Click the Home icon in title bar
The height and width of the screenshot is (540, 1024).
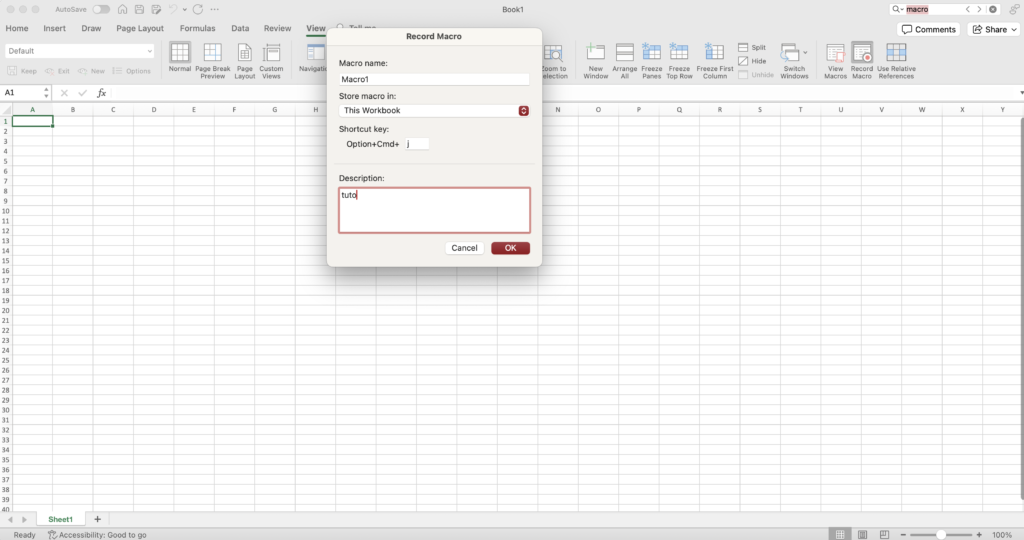tap(122, 9)
